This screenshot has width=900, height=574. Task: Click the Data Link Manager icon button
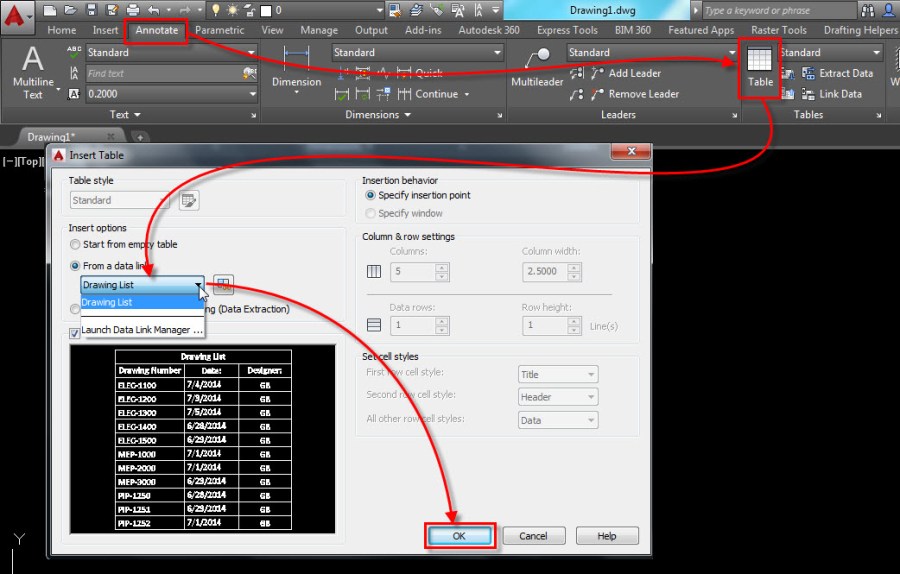[x=223, y=285]
